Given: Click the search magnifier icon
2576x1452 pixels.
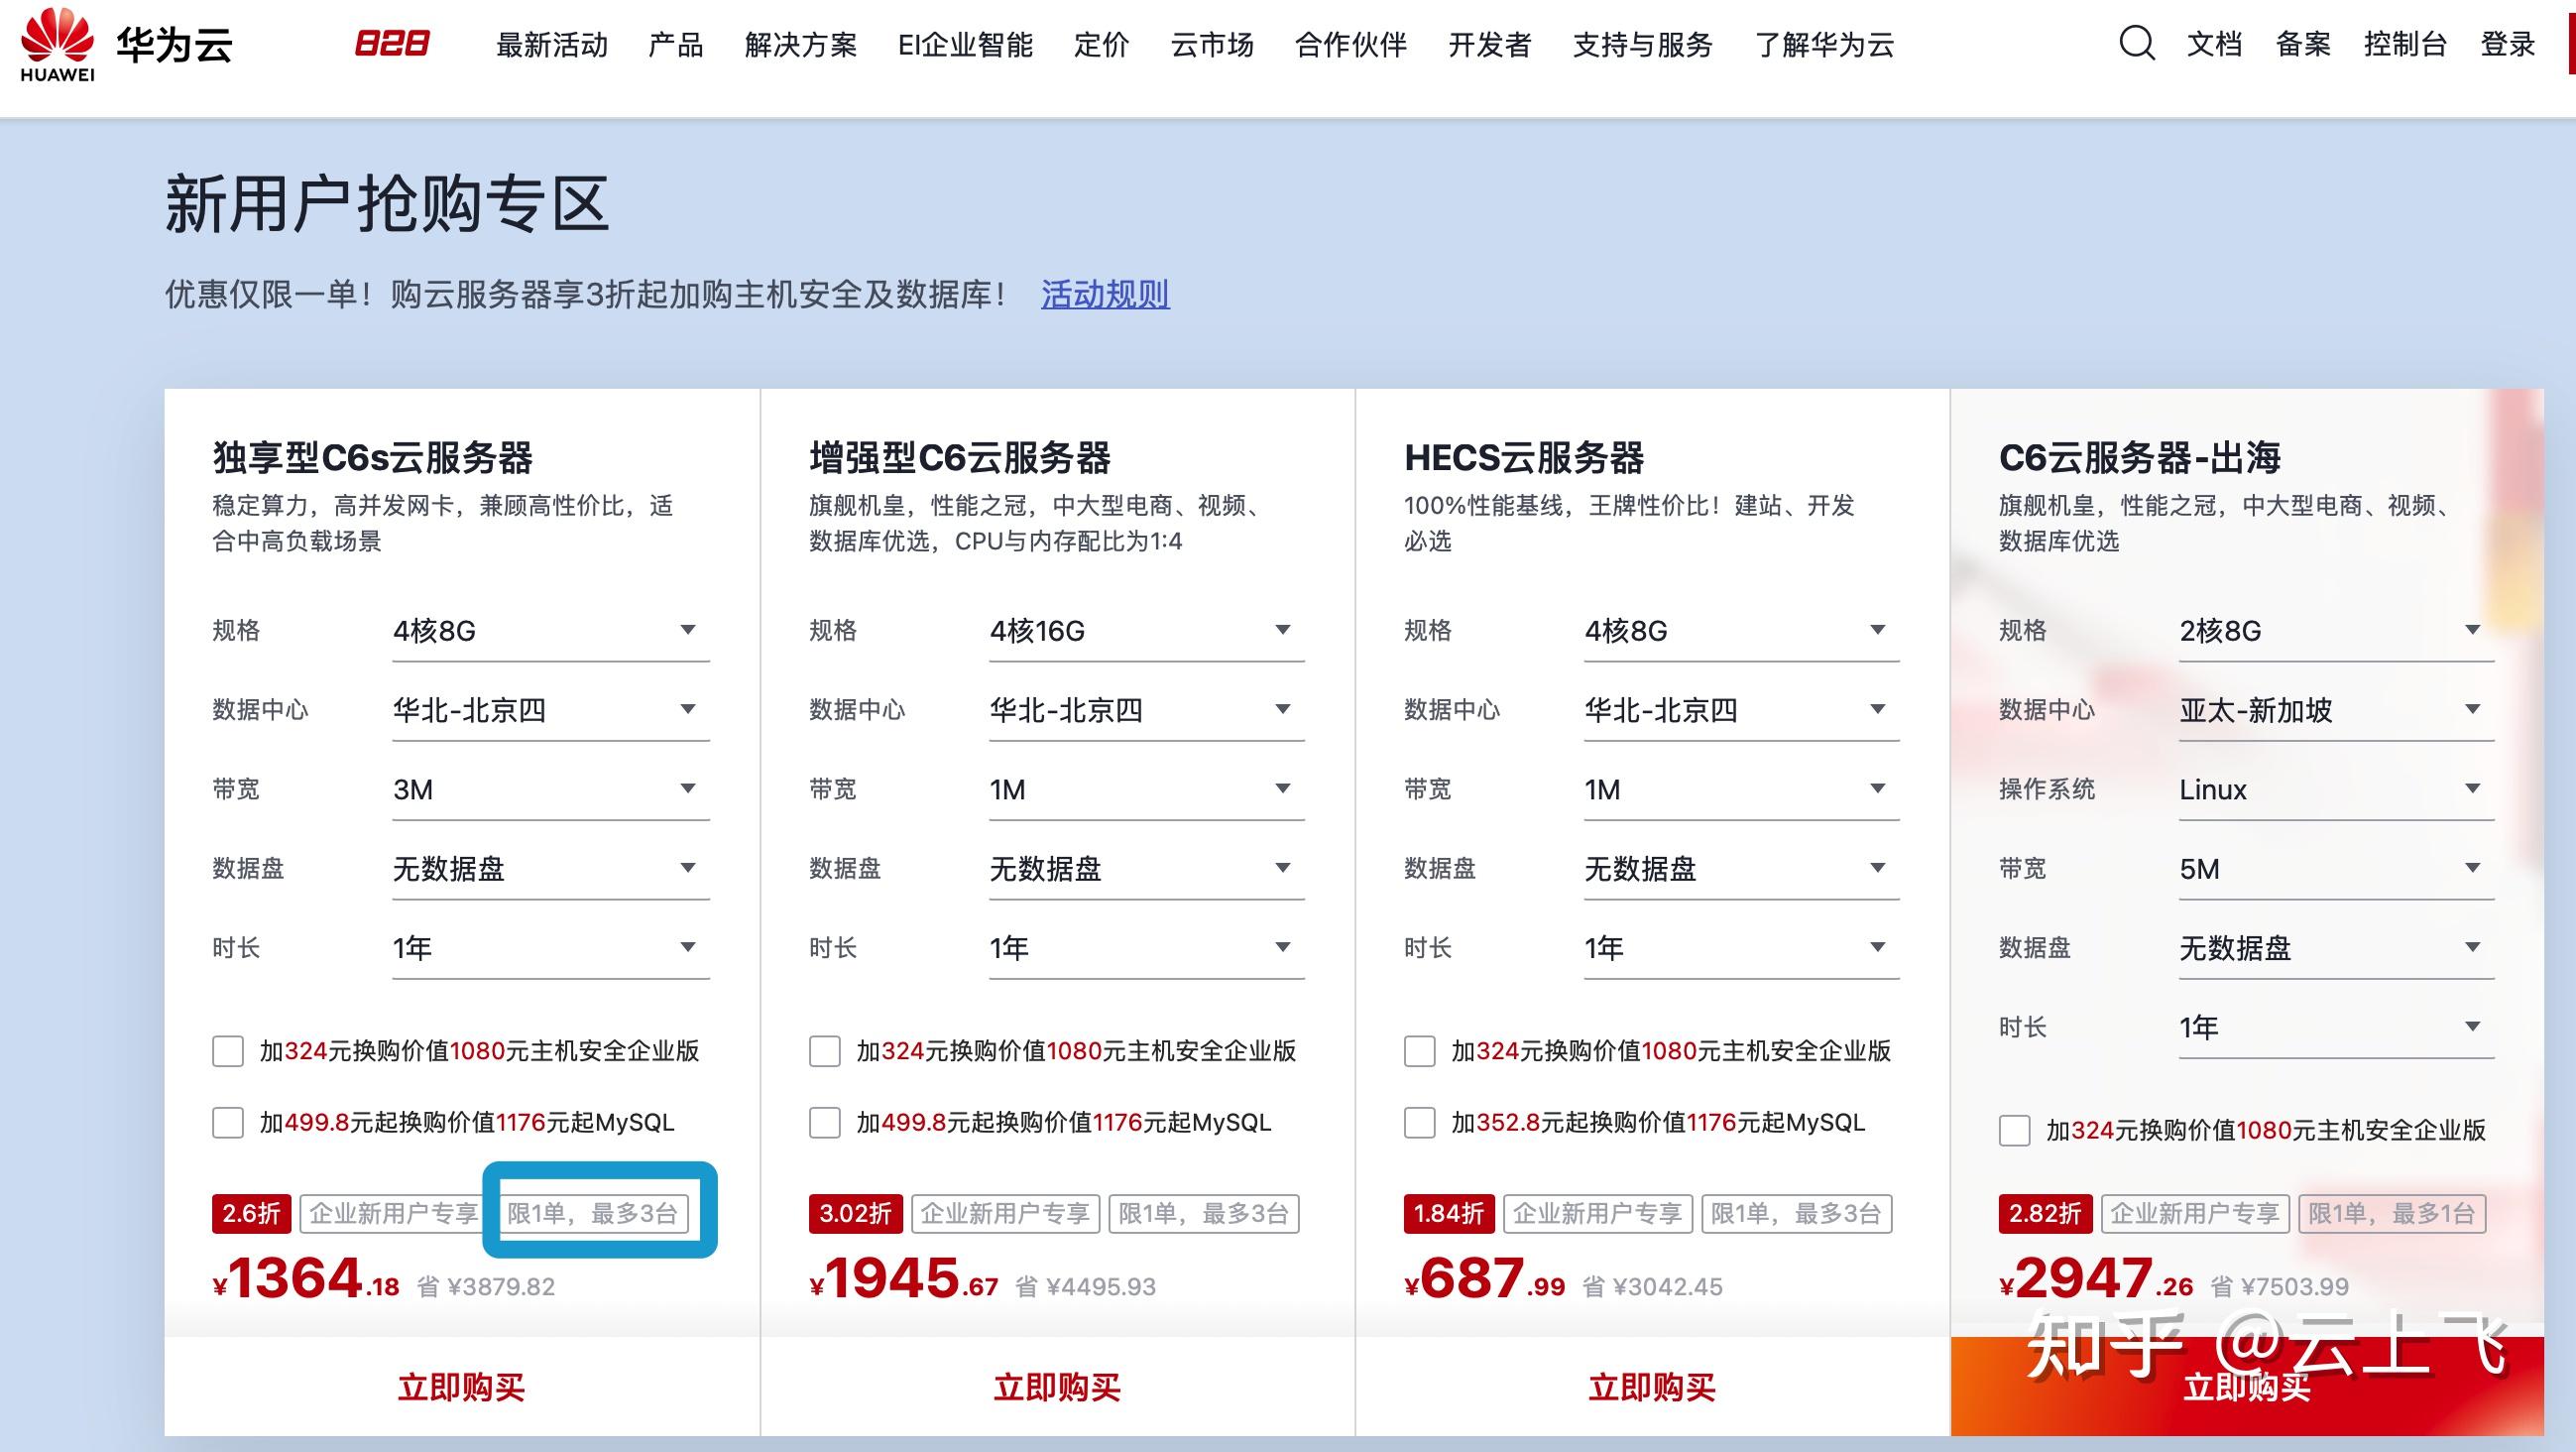Looking at the screenshot, I should click(x=2137, y=44).
